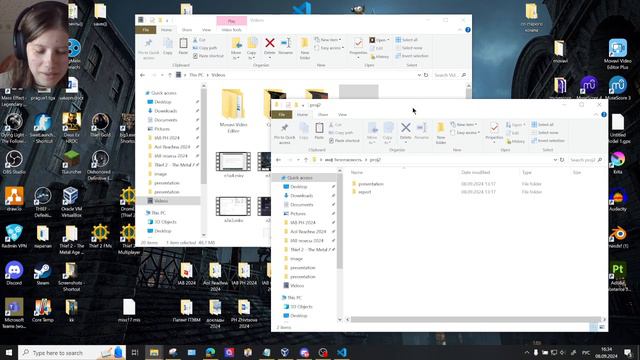Click the horizontal scrollbar in proj2 window

point(476,319)
